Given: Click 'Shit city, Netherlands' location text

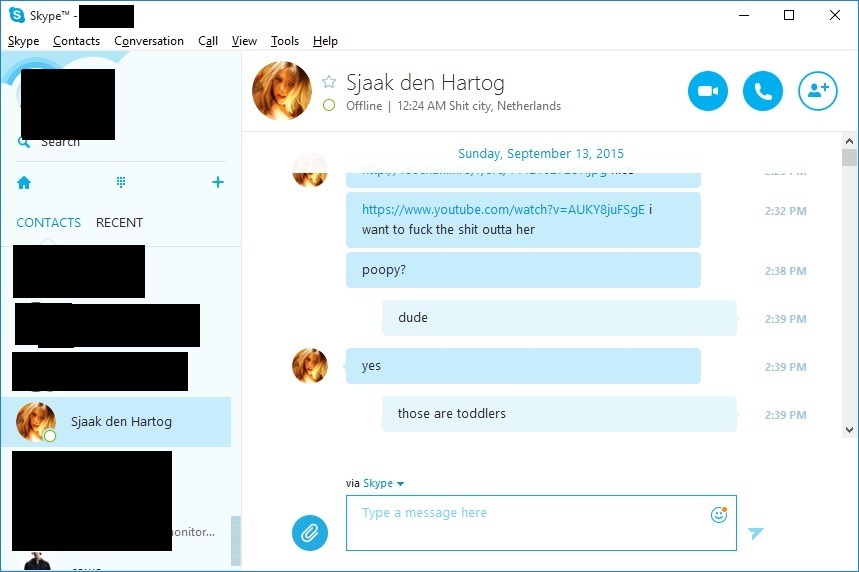Looking at the screenshot, I should (x=505, y=106).
